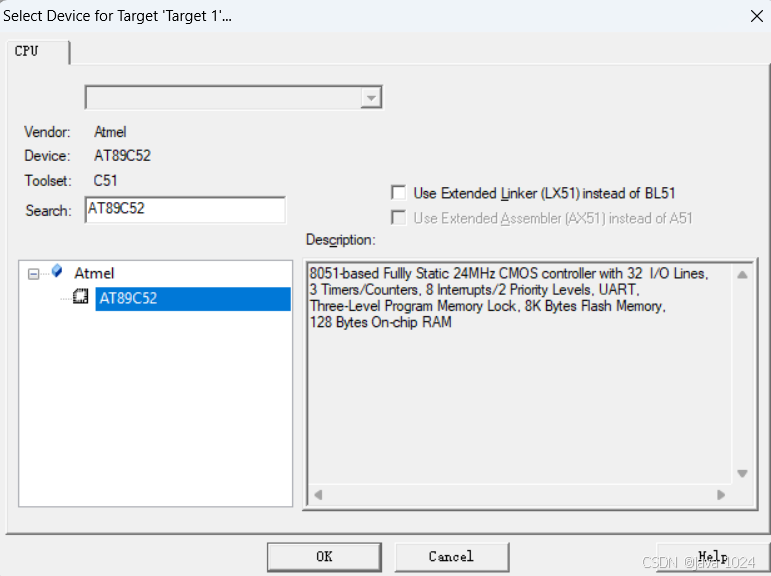Click the Device value AT89C52
The image size is (771, 576).
[x=122, y=155]
